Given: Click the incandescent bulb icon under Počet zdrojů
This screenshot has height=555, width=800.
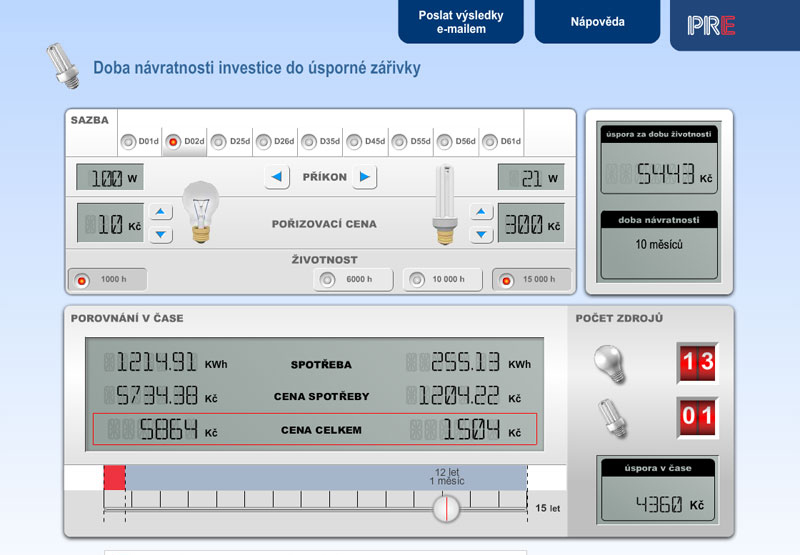Looking at the screenshot, I should (609, 363).
